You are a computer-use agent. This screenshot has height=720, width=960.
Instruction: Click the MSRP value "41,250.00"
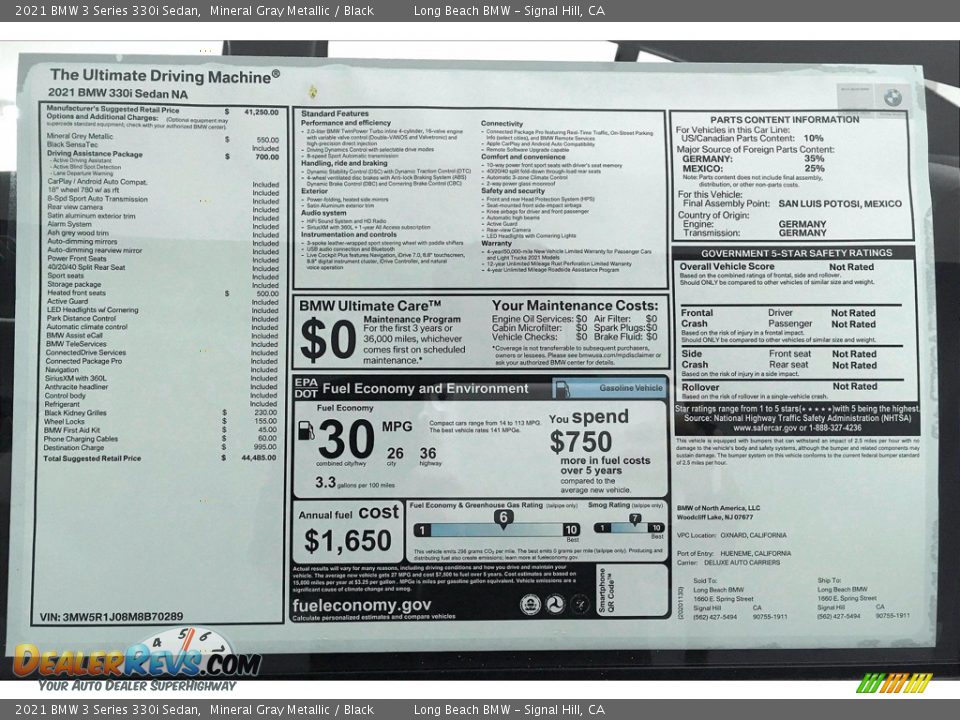click(261, 112)
